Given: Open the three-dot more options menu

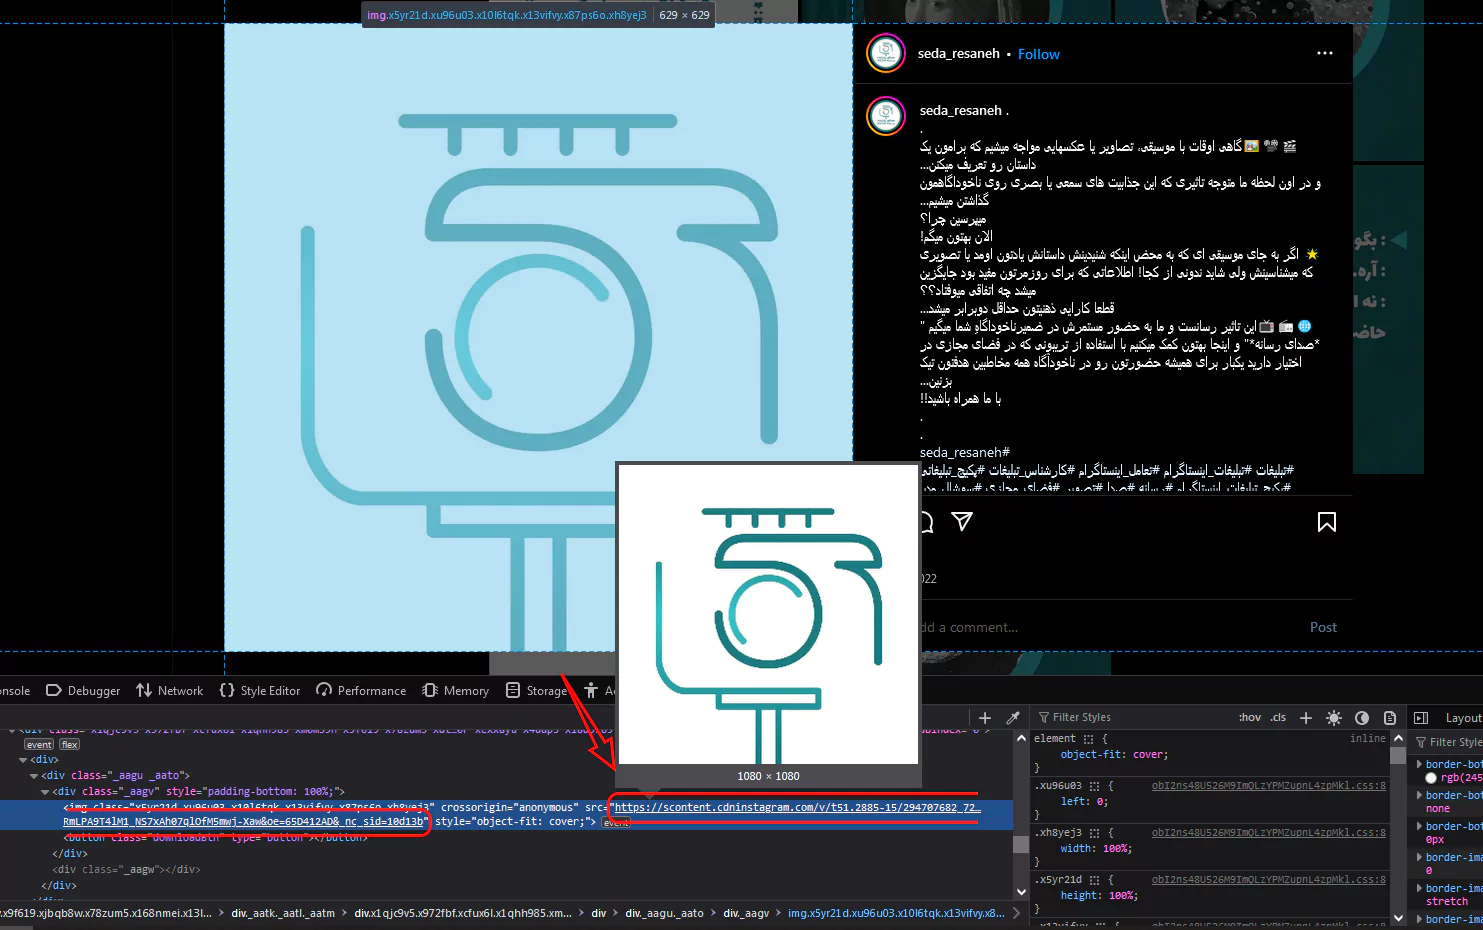Looking at the screenshot, I should pyautogui.click(x=1325, y=54).
